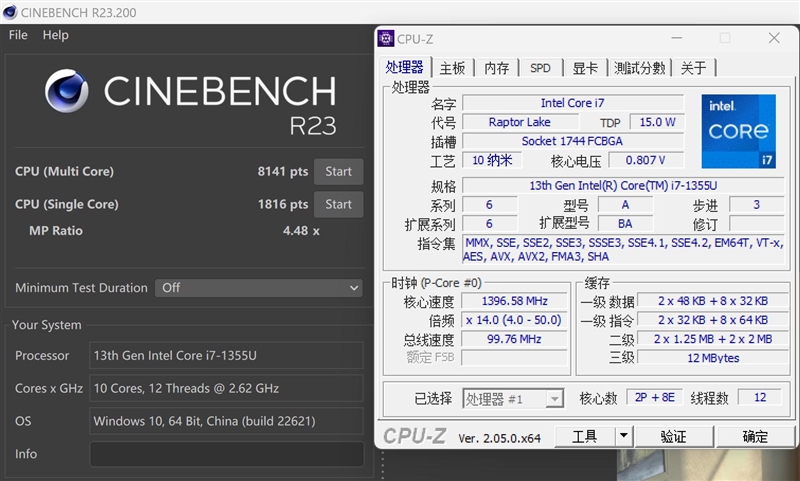Close the CPU-Z window
Viewport: 800px width, 481px height.
(x=774, y=38)
